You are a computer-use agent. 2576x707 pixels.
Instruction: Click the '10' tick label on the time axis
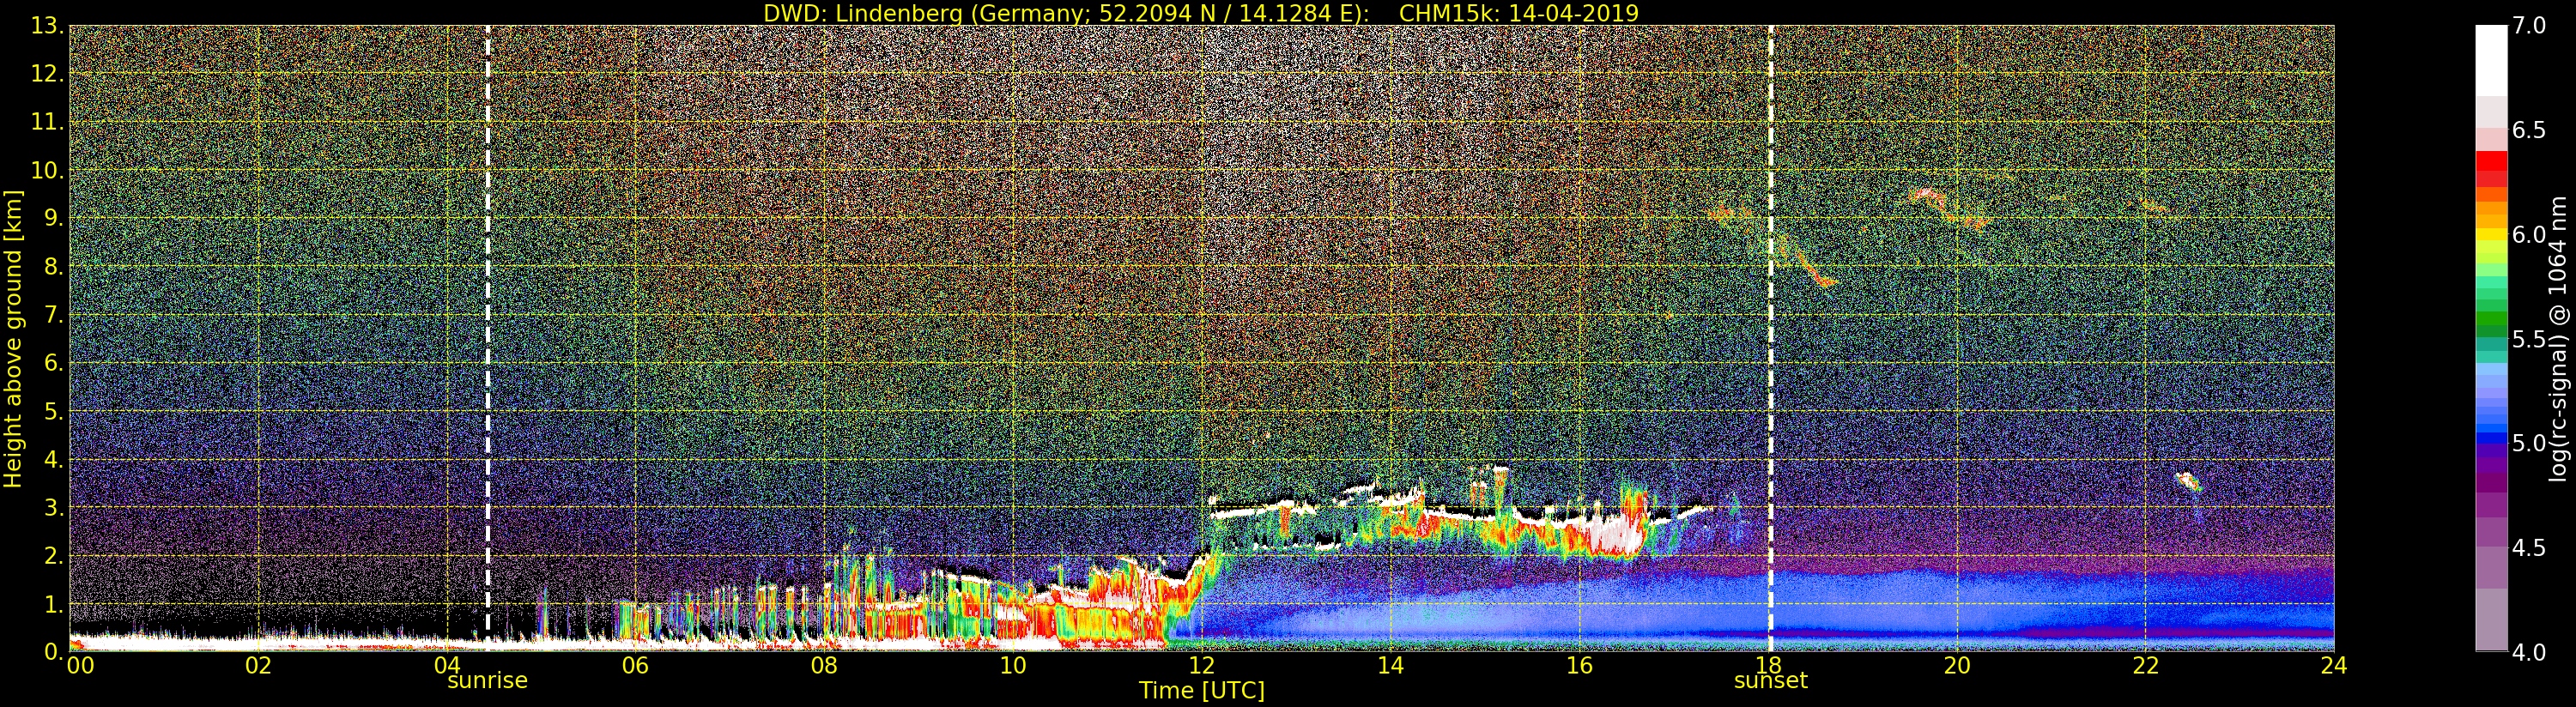[x=1013, y=666]
